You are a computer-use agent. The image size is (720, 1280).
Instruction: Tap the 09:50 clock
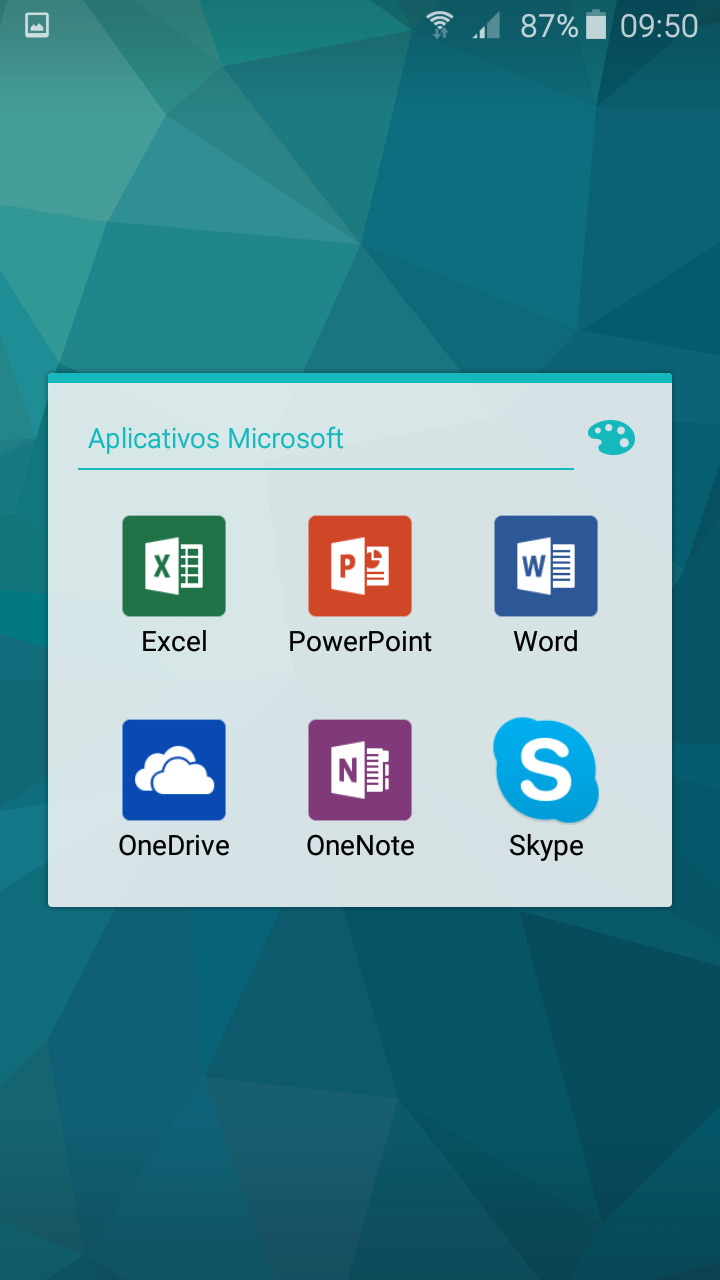click(659, 26)
